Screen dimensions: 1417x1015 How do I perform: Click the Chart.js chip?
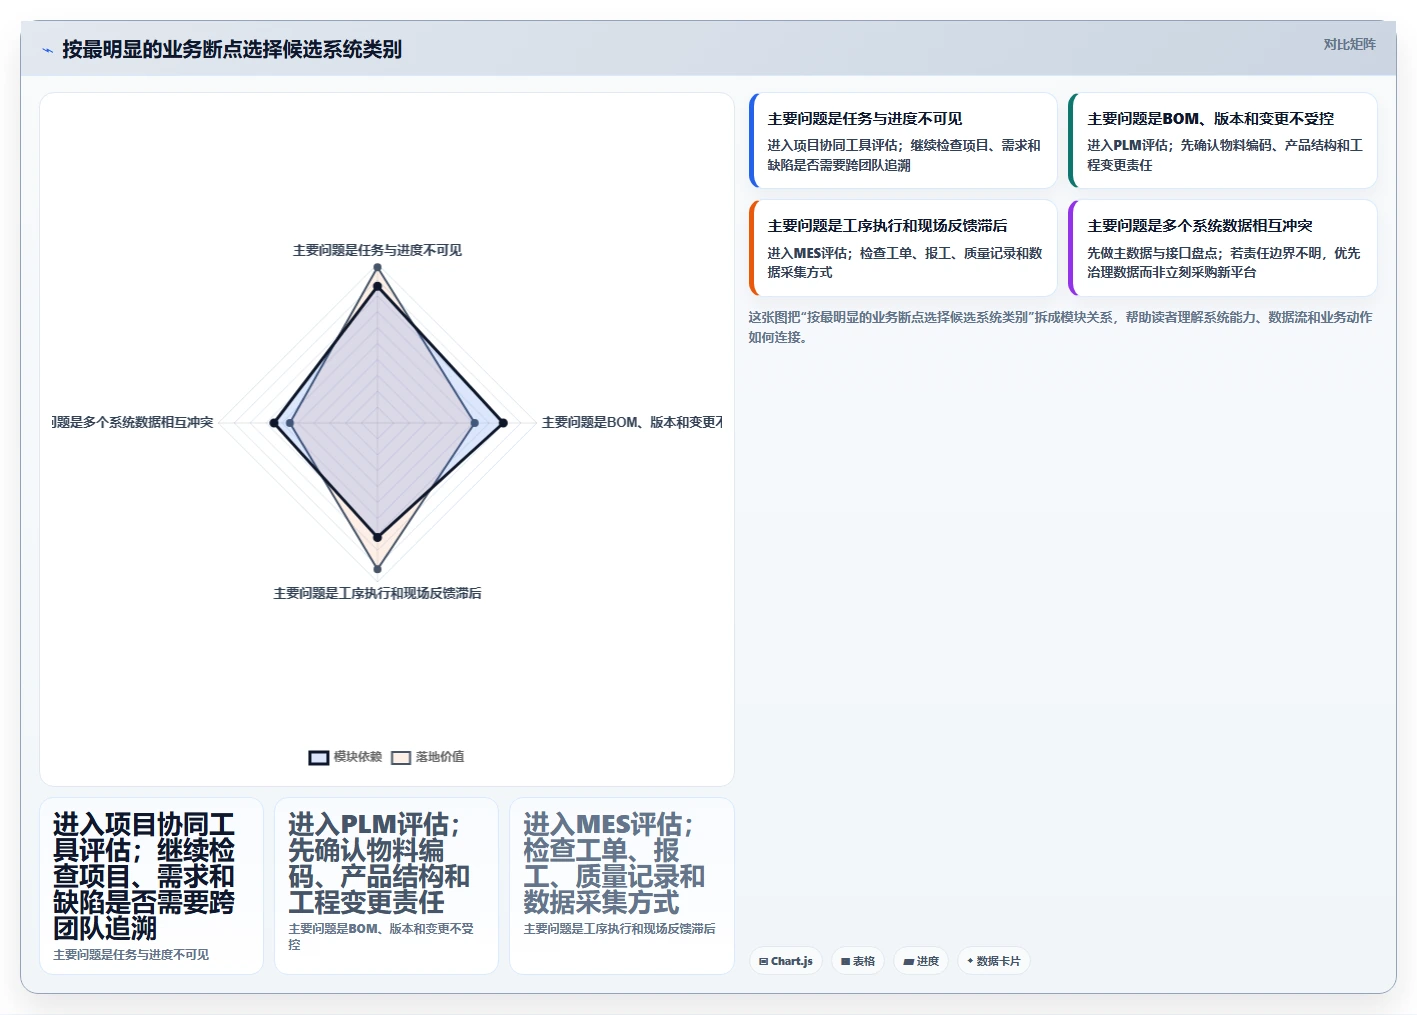point(786,961)
